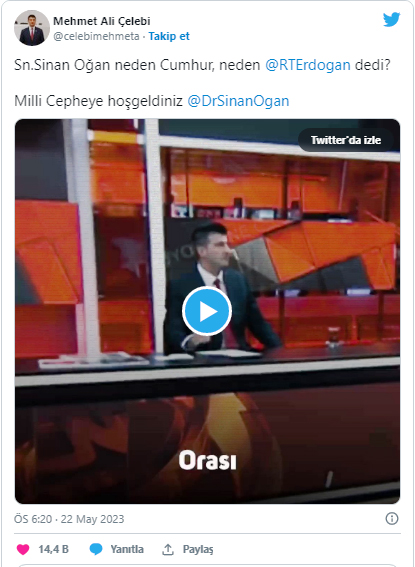Click the Yanıtla reply label
This screenshot has height=567, width=415.
pyautogui.click(x=127, y=549)
